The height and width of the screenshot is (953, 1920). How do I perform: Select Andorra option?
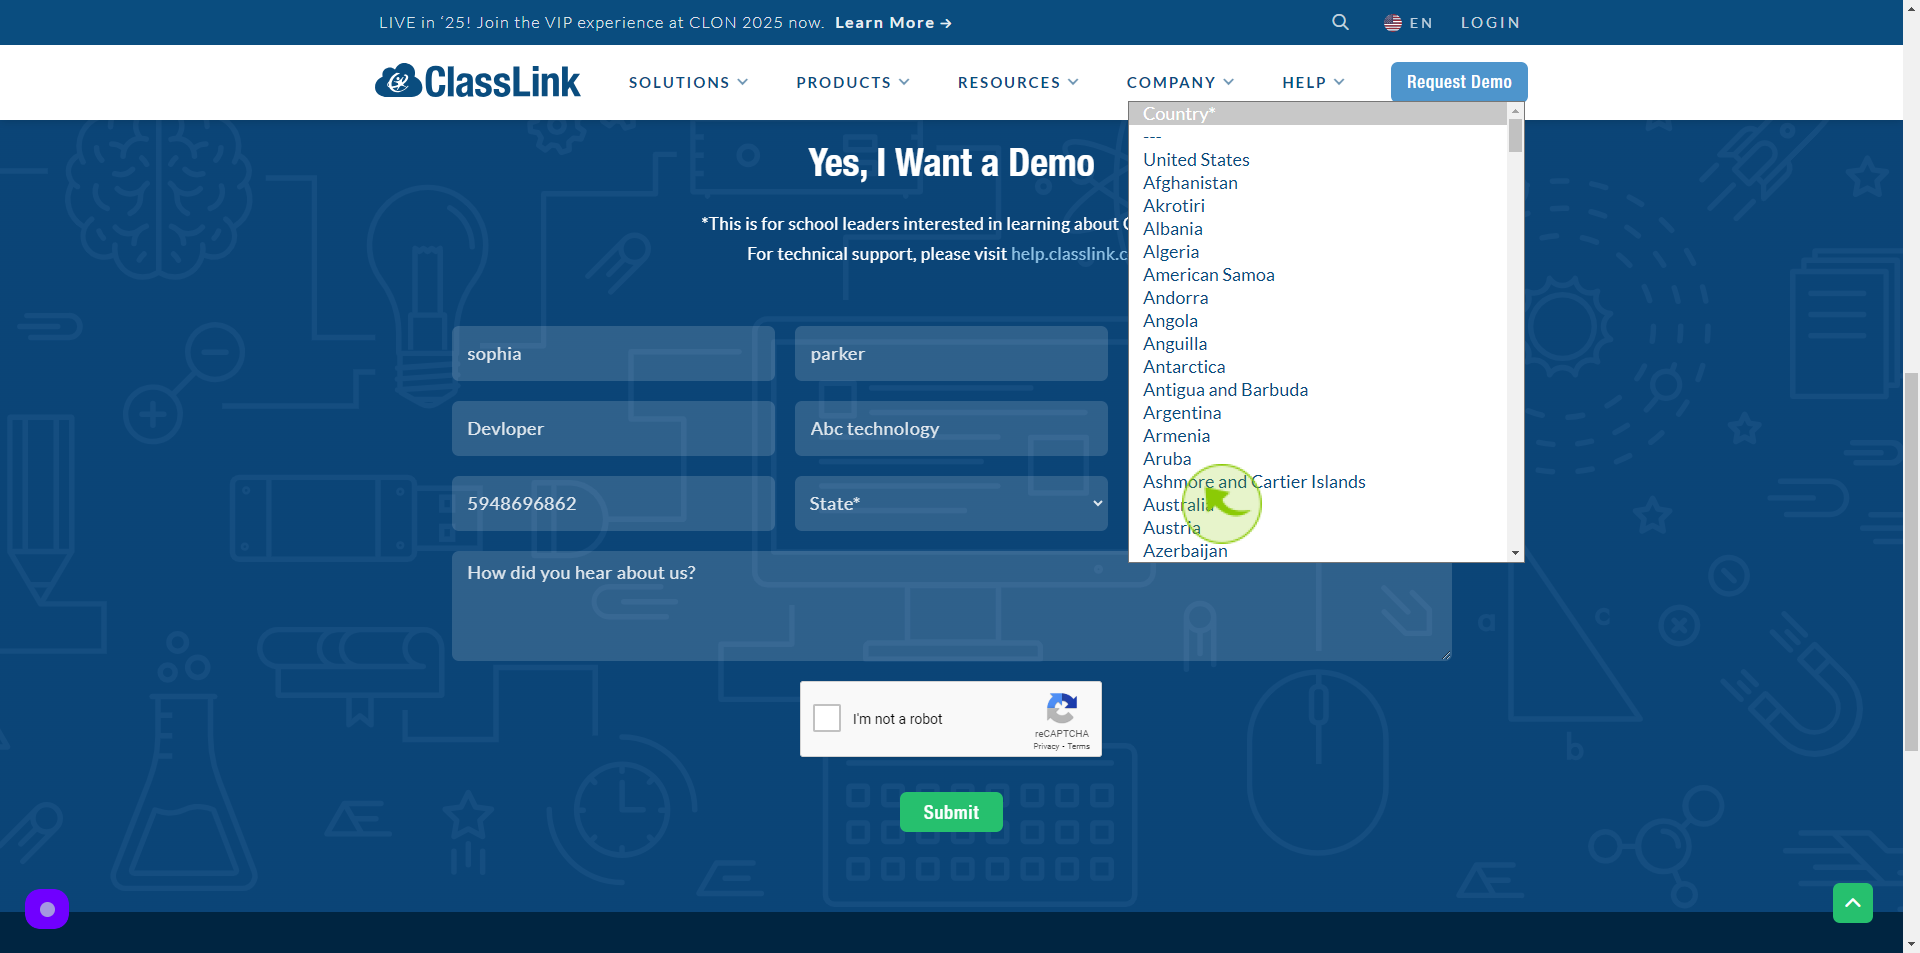click(x=1318, y=298)
